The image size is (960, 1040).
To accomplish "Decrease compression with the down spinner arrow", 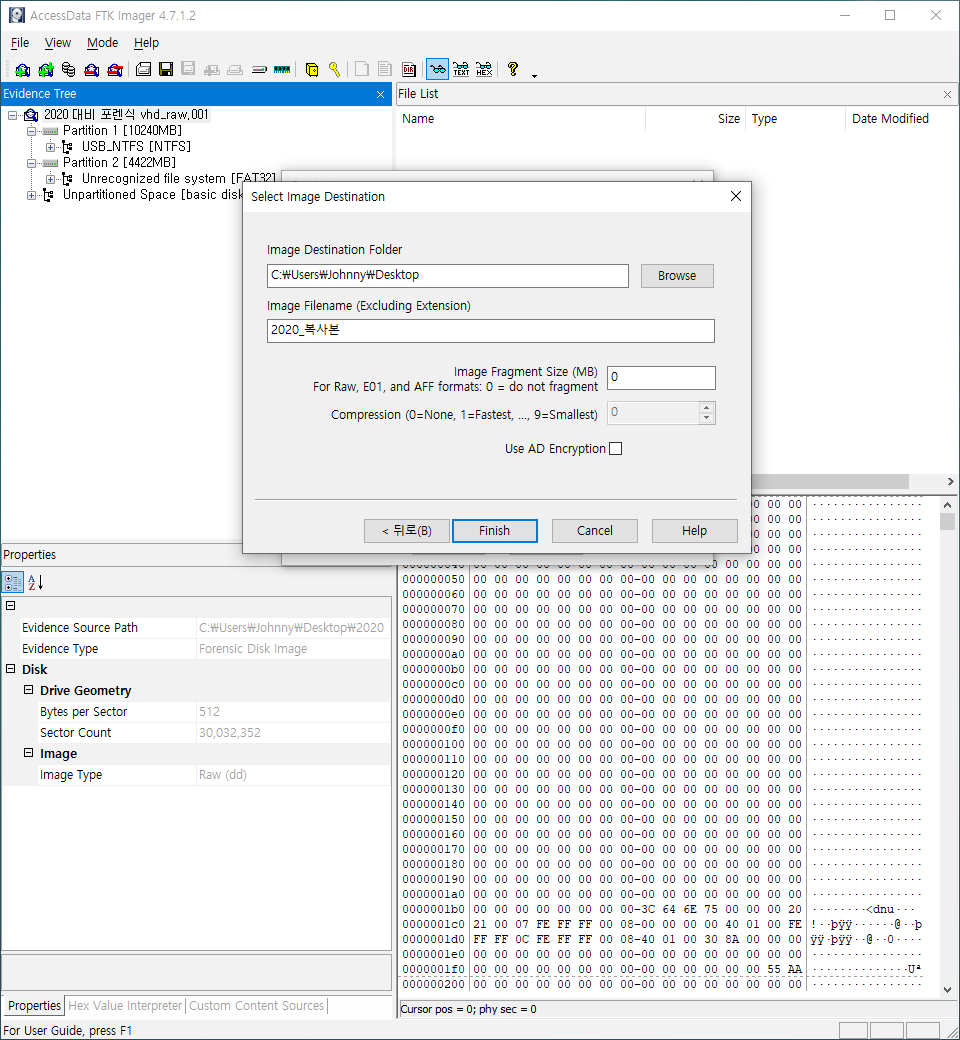I will coord(707,418).
